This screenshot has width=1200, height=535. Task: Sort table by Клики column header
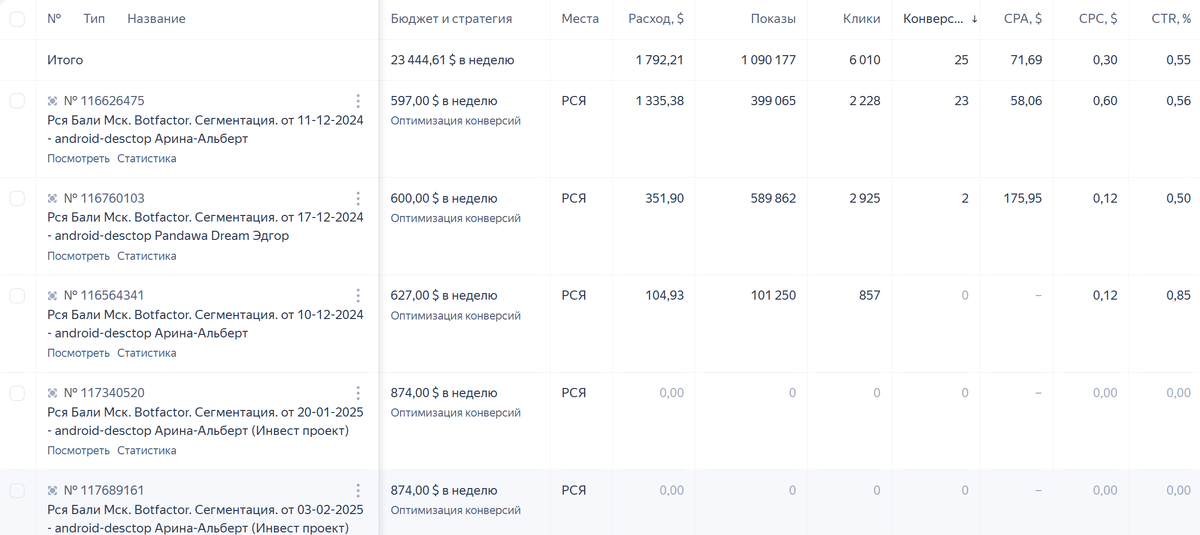click(861, 19)
